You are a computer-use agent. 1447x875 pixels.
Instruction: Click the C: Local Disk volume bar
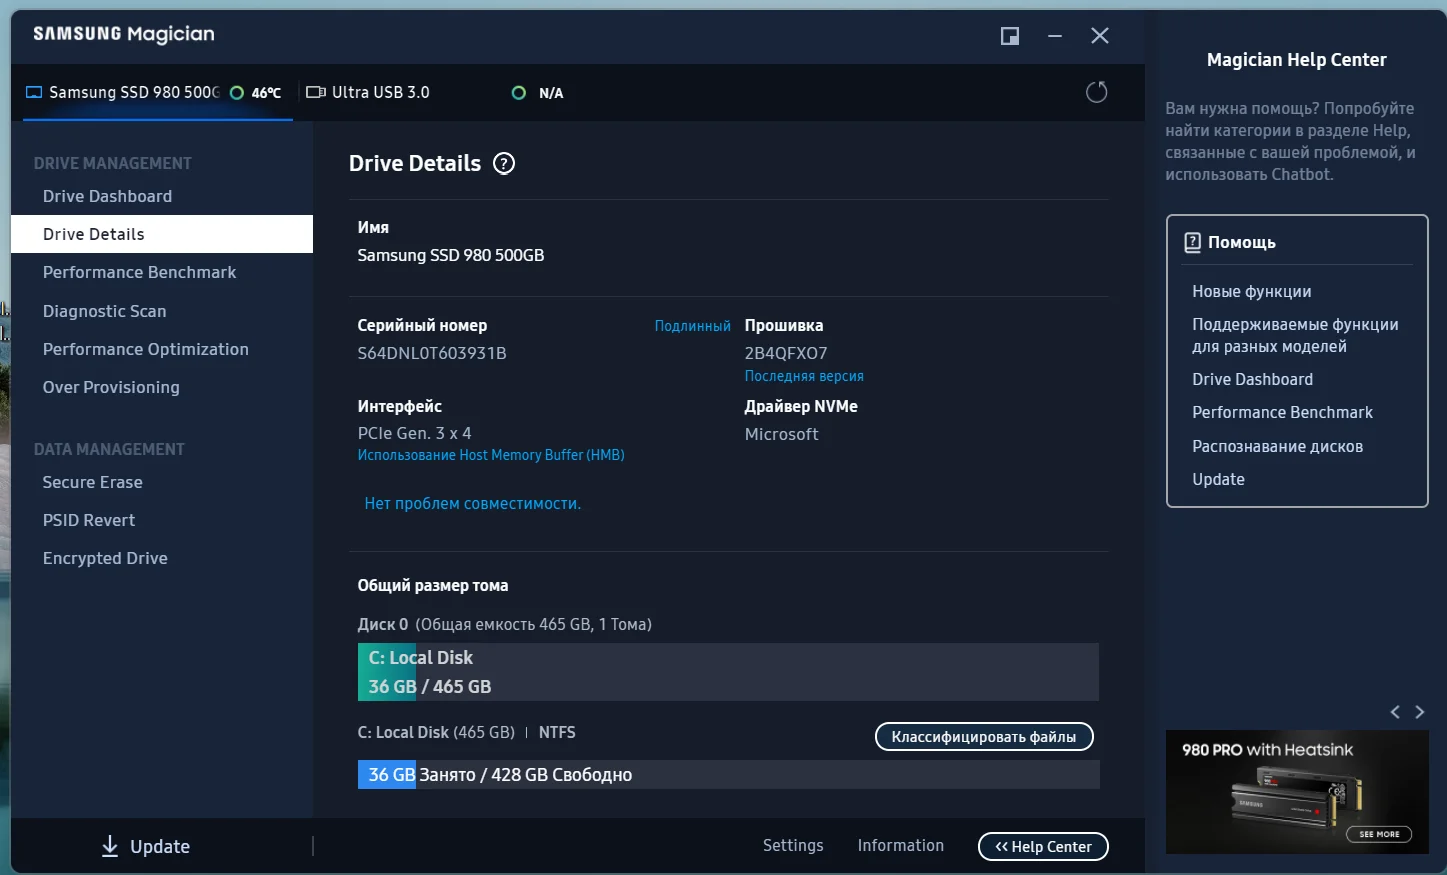point(728,672)
